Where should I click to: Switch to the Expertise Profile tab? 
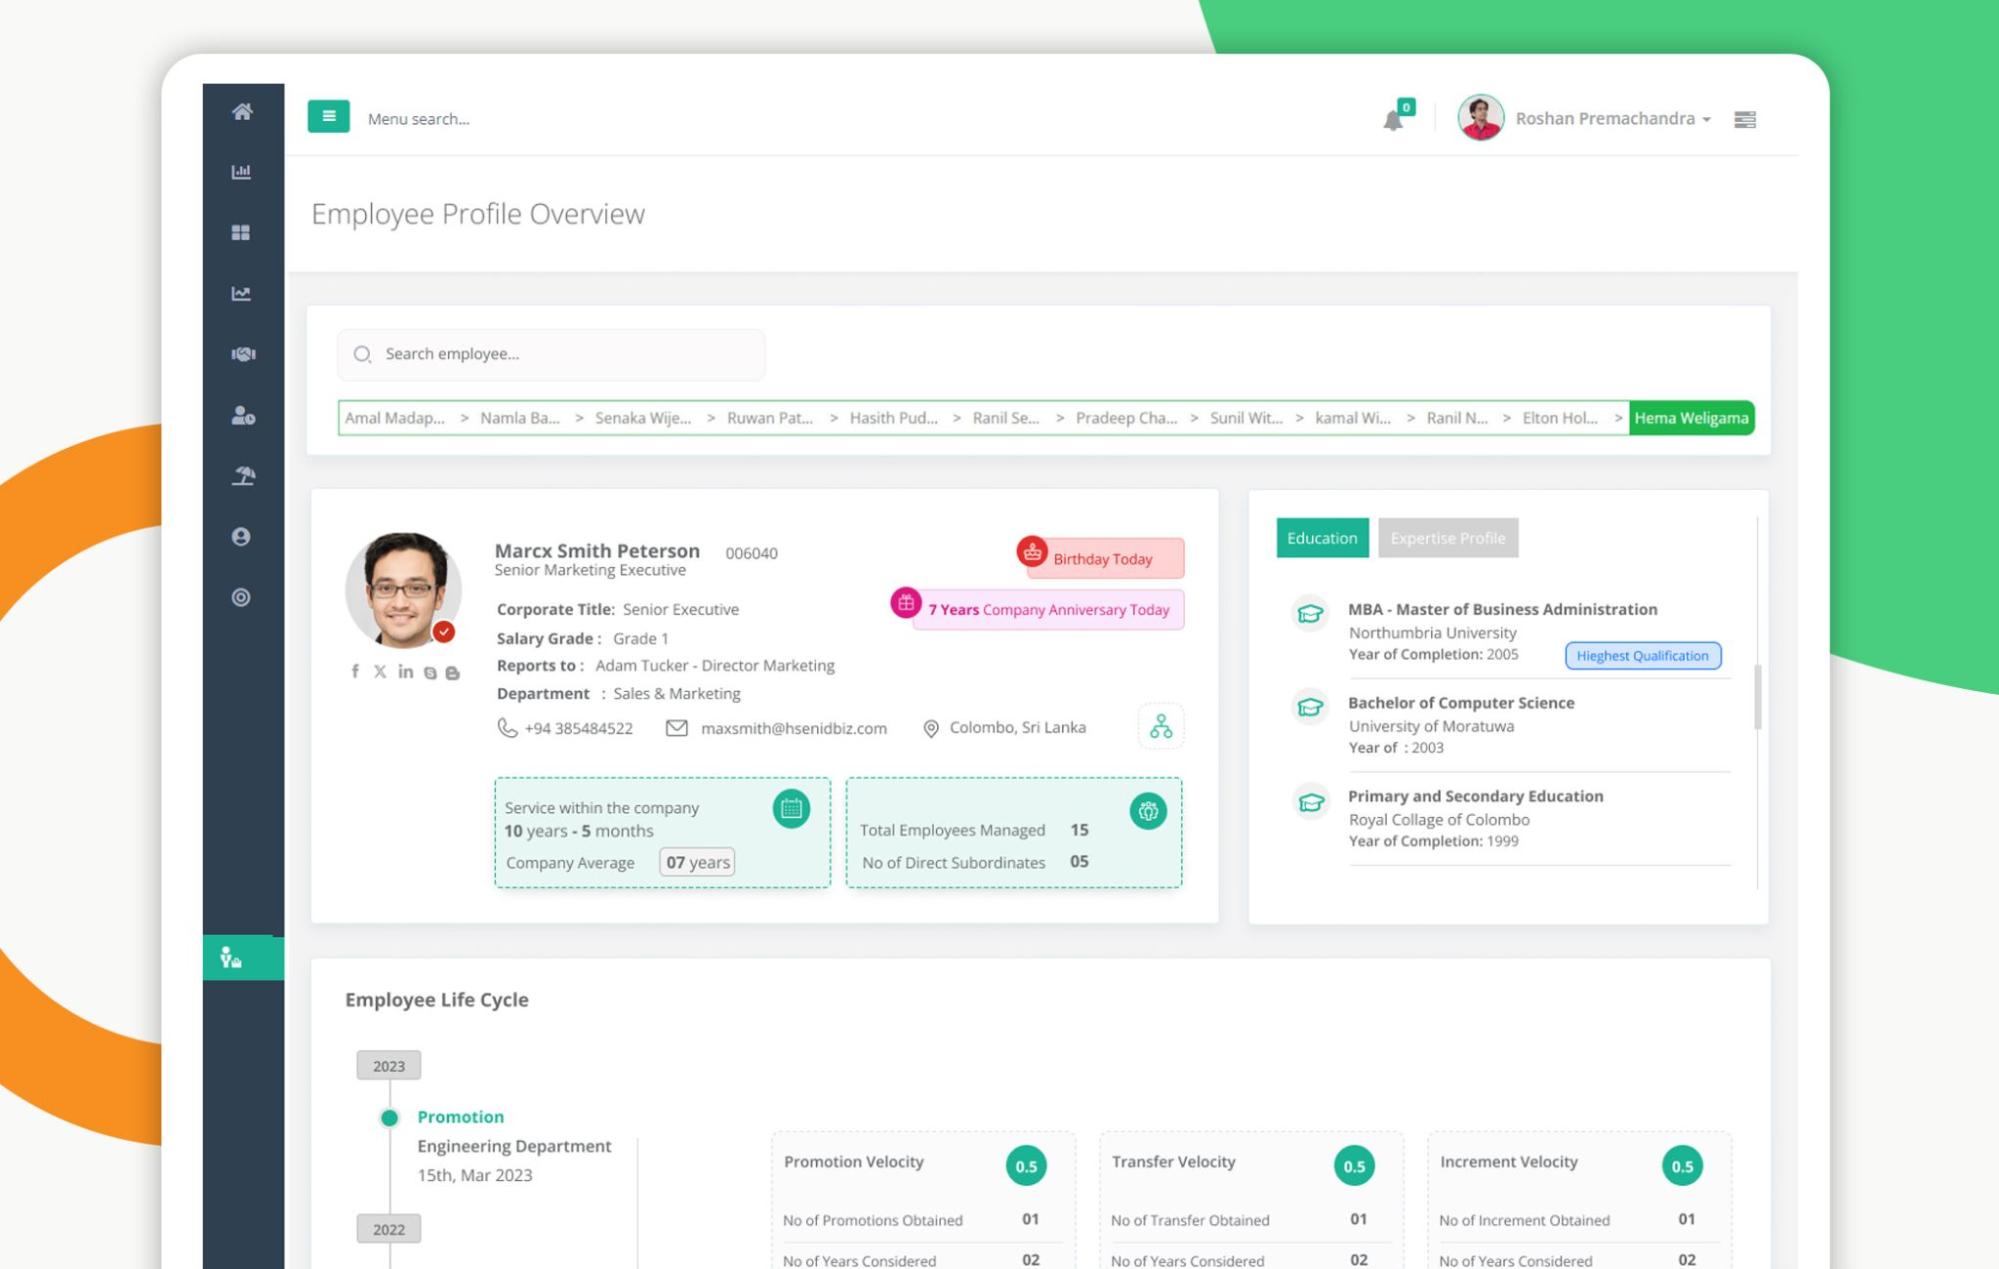(1448, 538)
